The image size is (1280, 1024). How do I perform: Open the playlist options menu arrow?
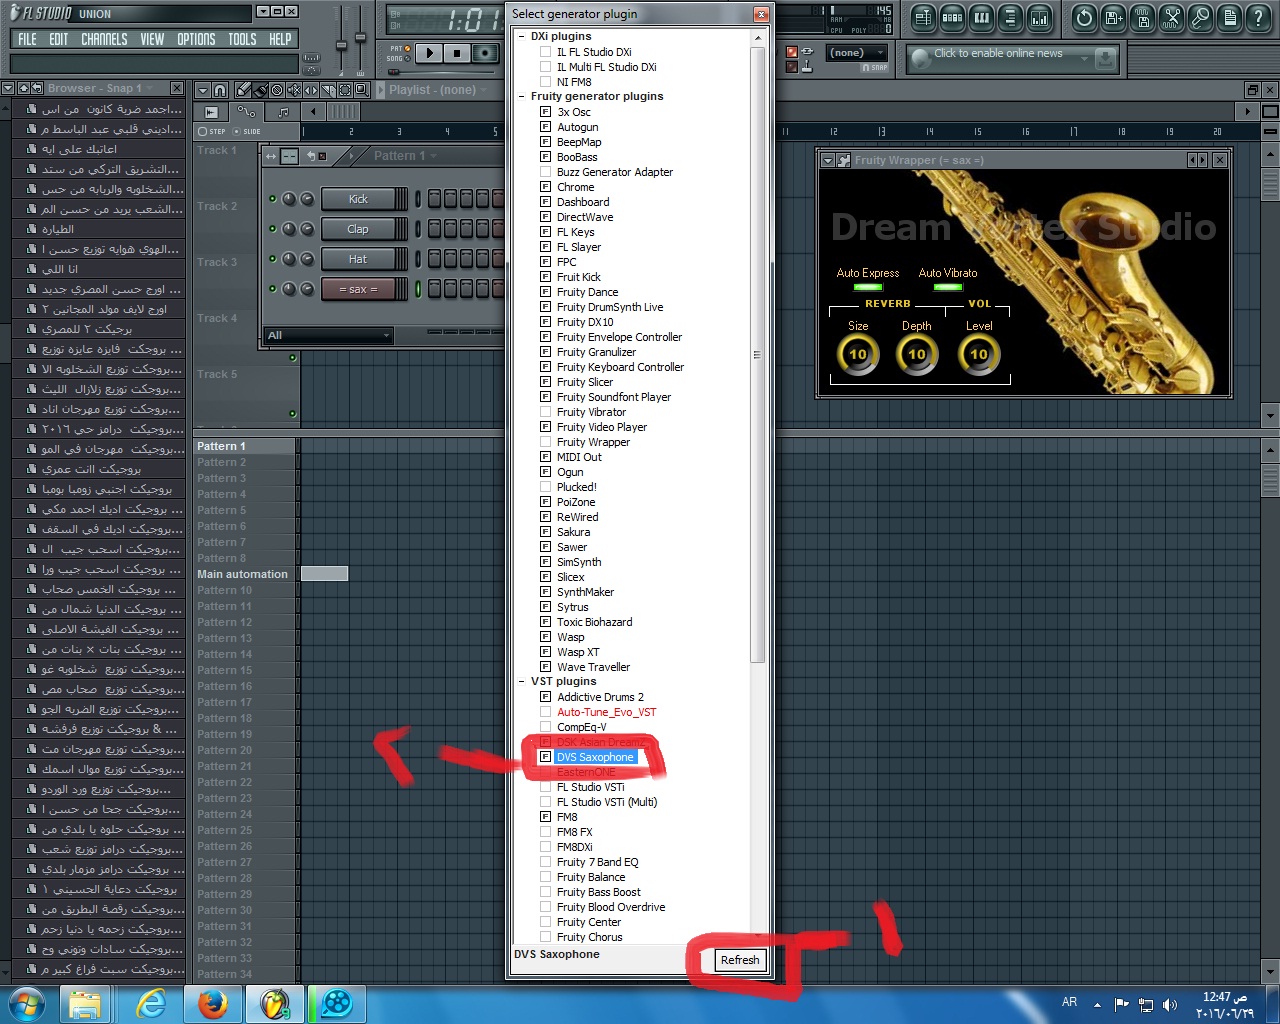point(203,90)
